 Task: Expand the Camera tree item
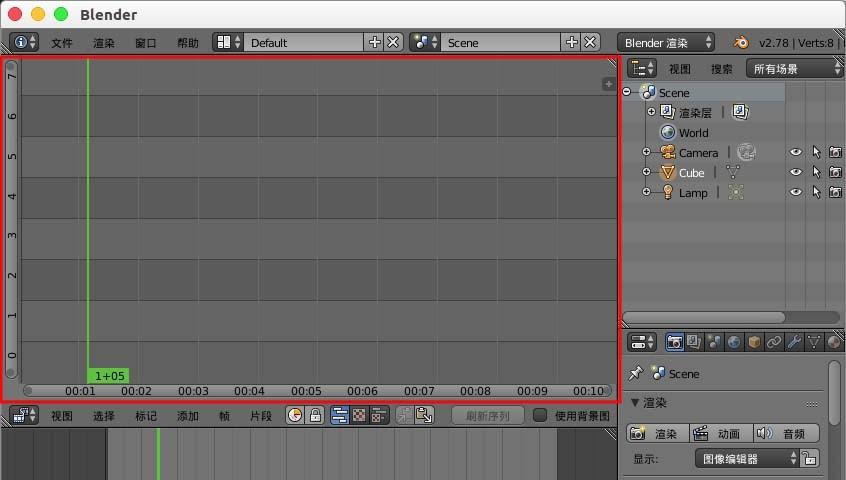click(646, 152)
